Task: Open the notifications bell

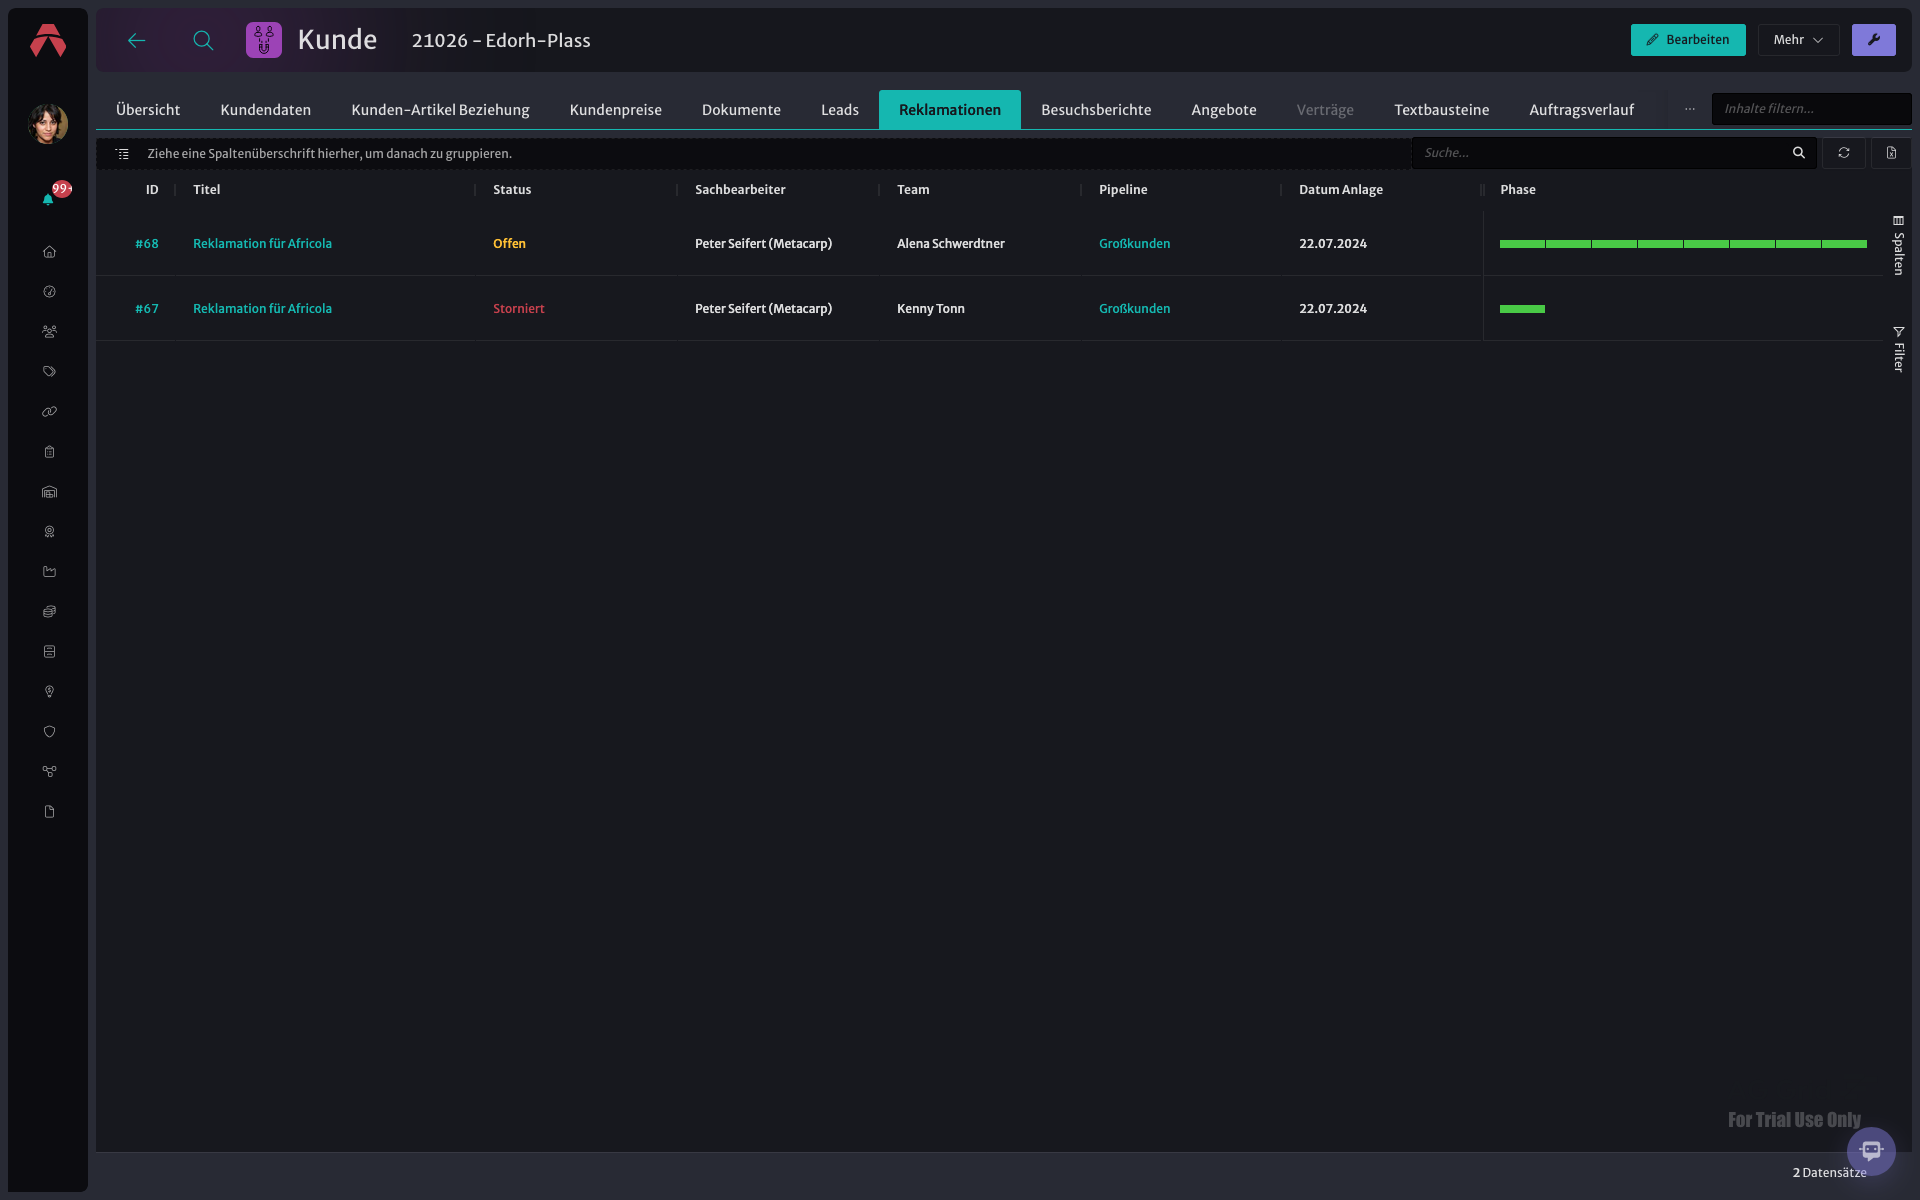Action: 48,199
